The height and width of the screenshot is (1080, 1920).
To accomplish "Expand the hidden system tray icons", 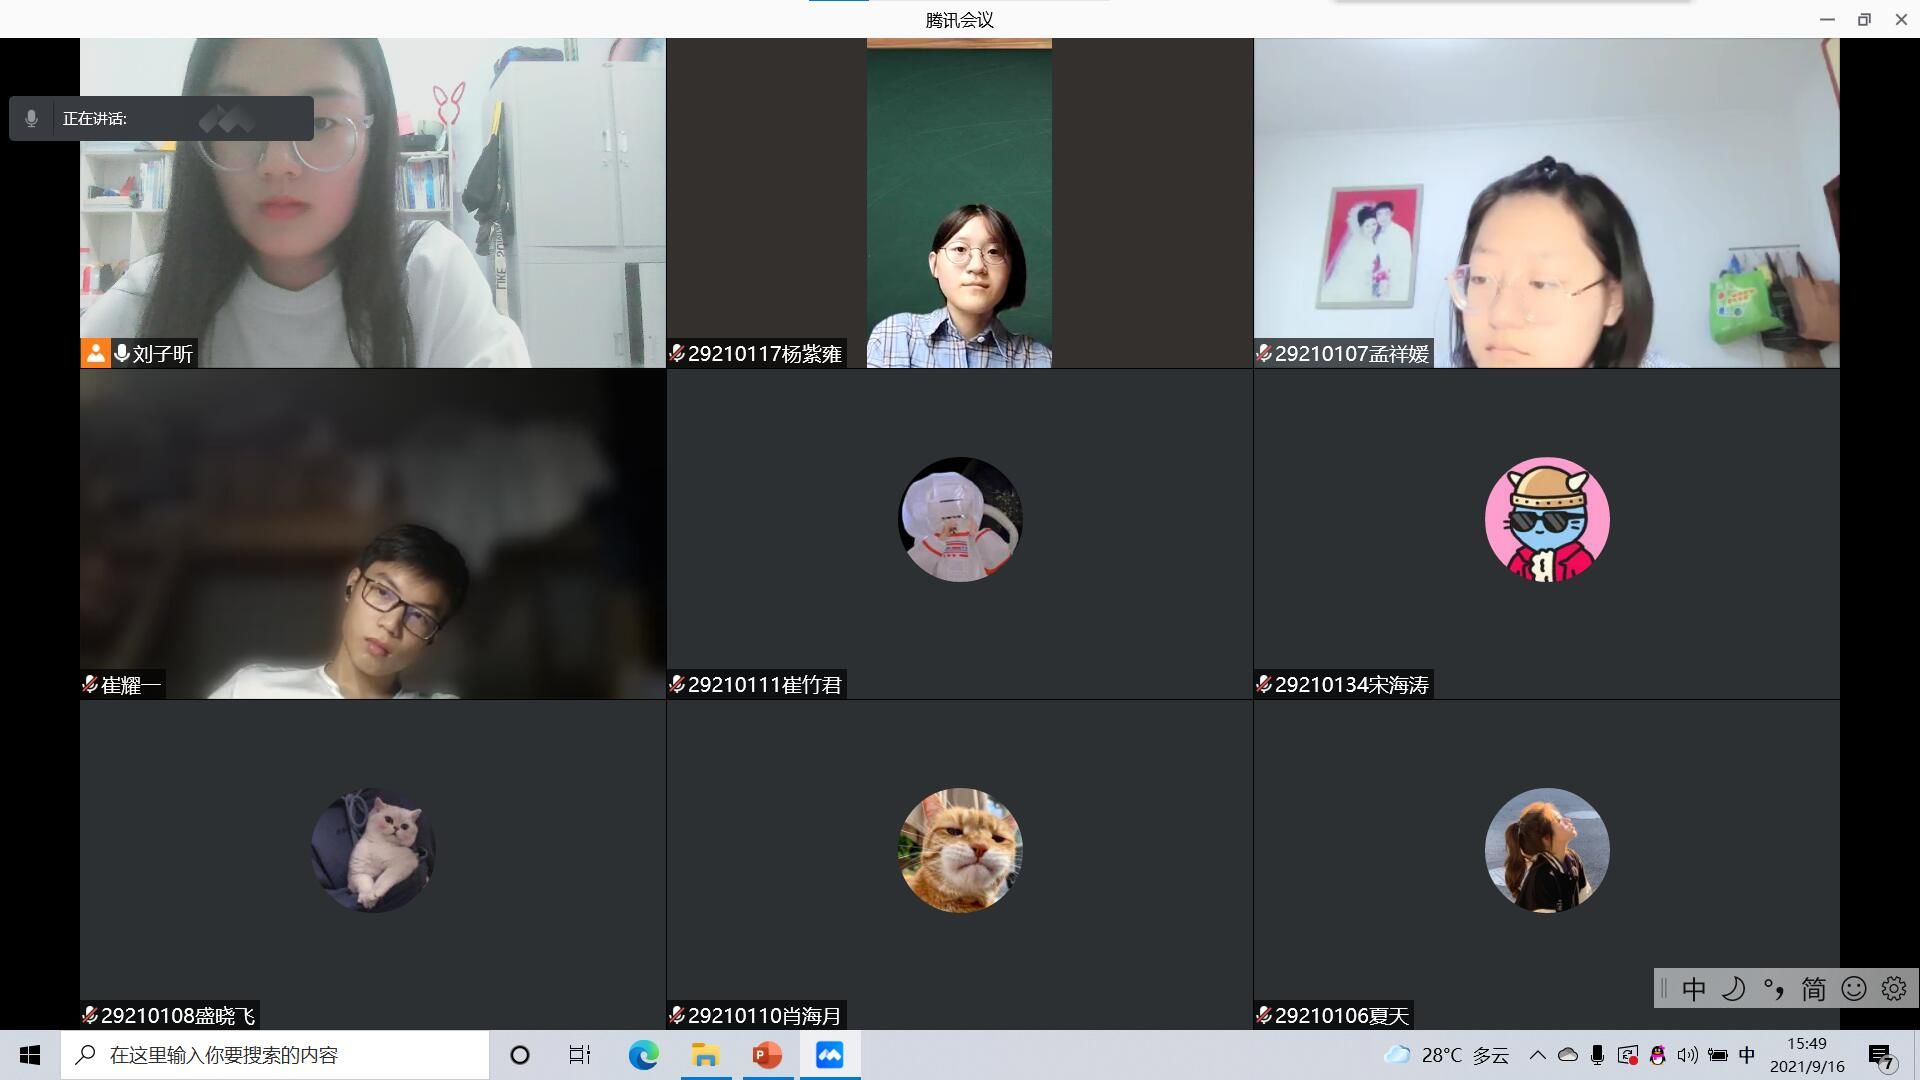I will pyautogui.click(x=1537, y=1055).
